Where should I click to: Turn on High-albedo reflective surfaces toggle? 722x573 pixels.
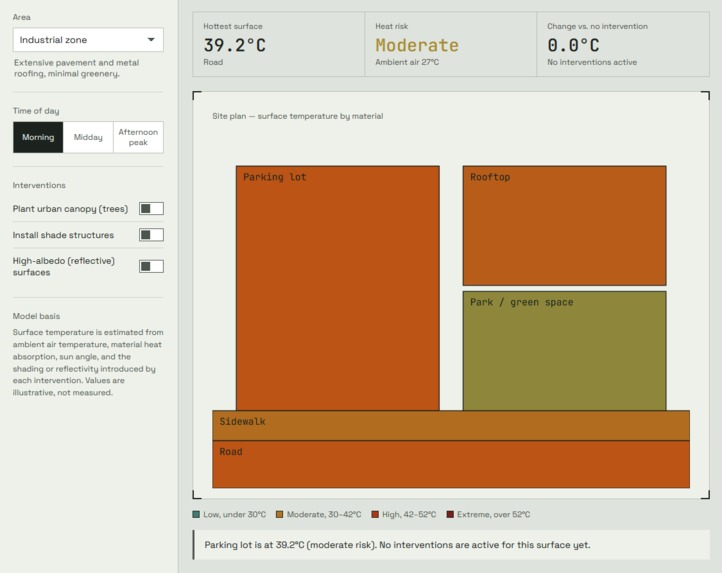pyautogui.click(x=151, y=266)
